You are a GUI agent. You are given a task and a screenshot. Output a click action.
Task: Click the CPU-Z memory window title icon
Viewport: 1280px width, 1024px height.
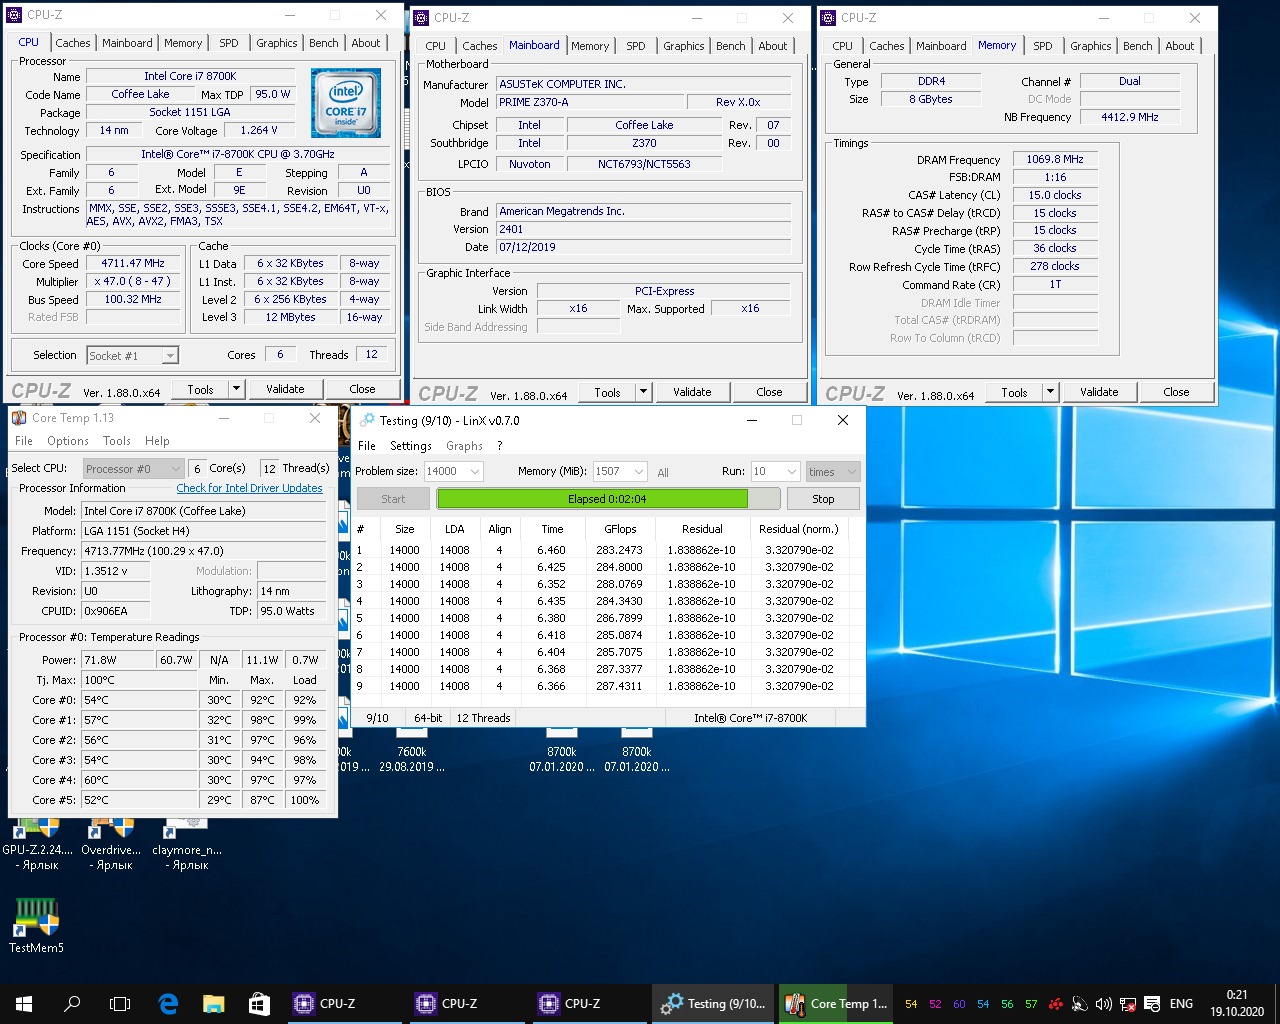(x=829, y=17)
